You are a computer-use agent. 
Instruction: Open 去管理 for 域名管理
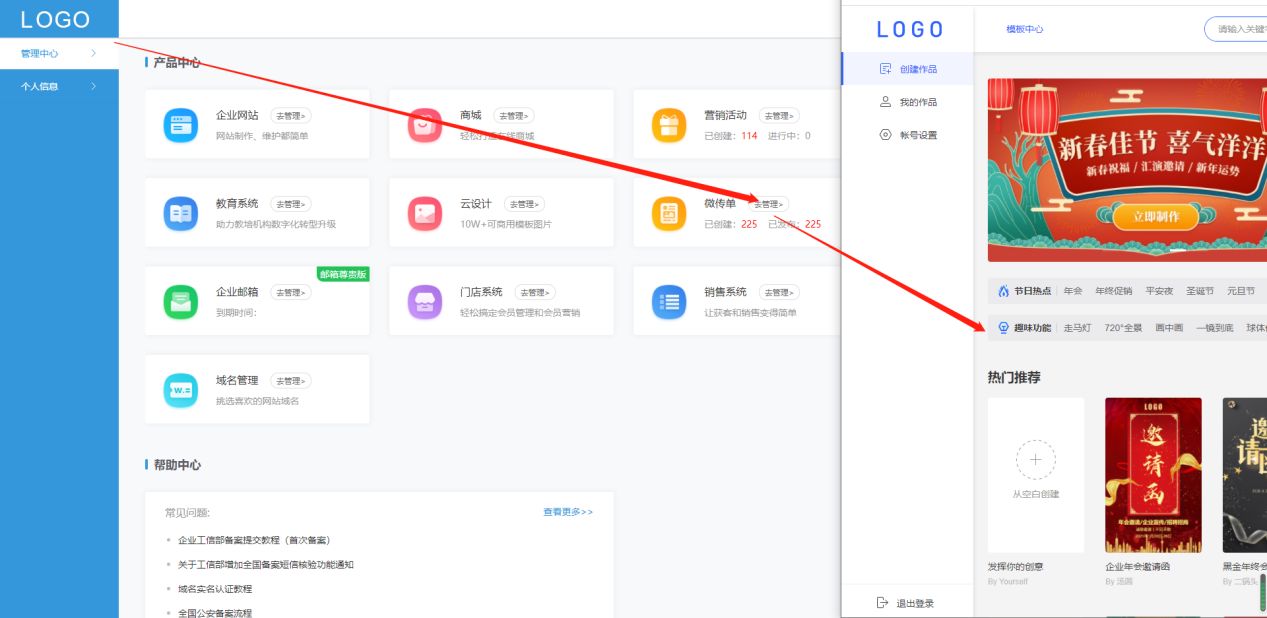click(291, 381)
